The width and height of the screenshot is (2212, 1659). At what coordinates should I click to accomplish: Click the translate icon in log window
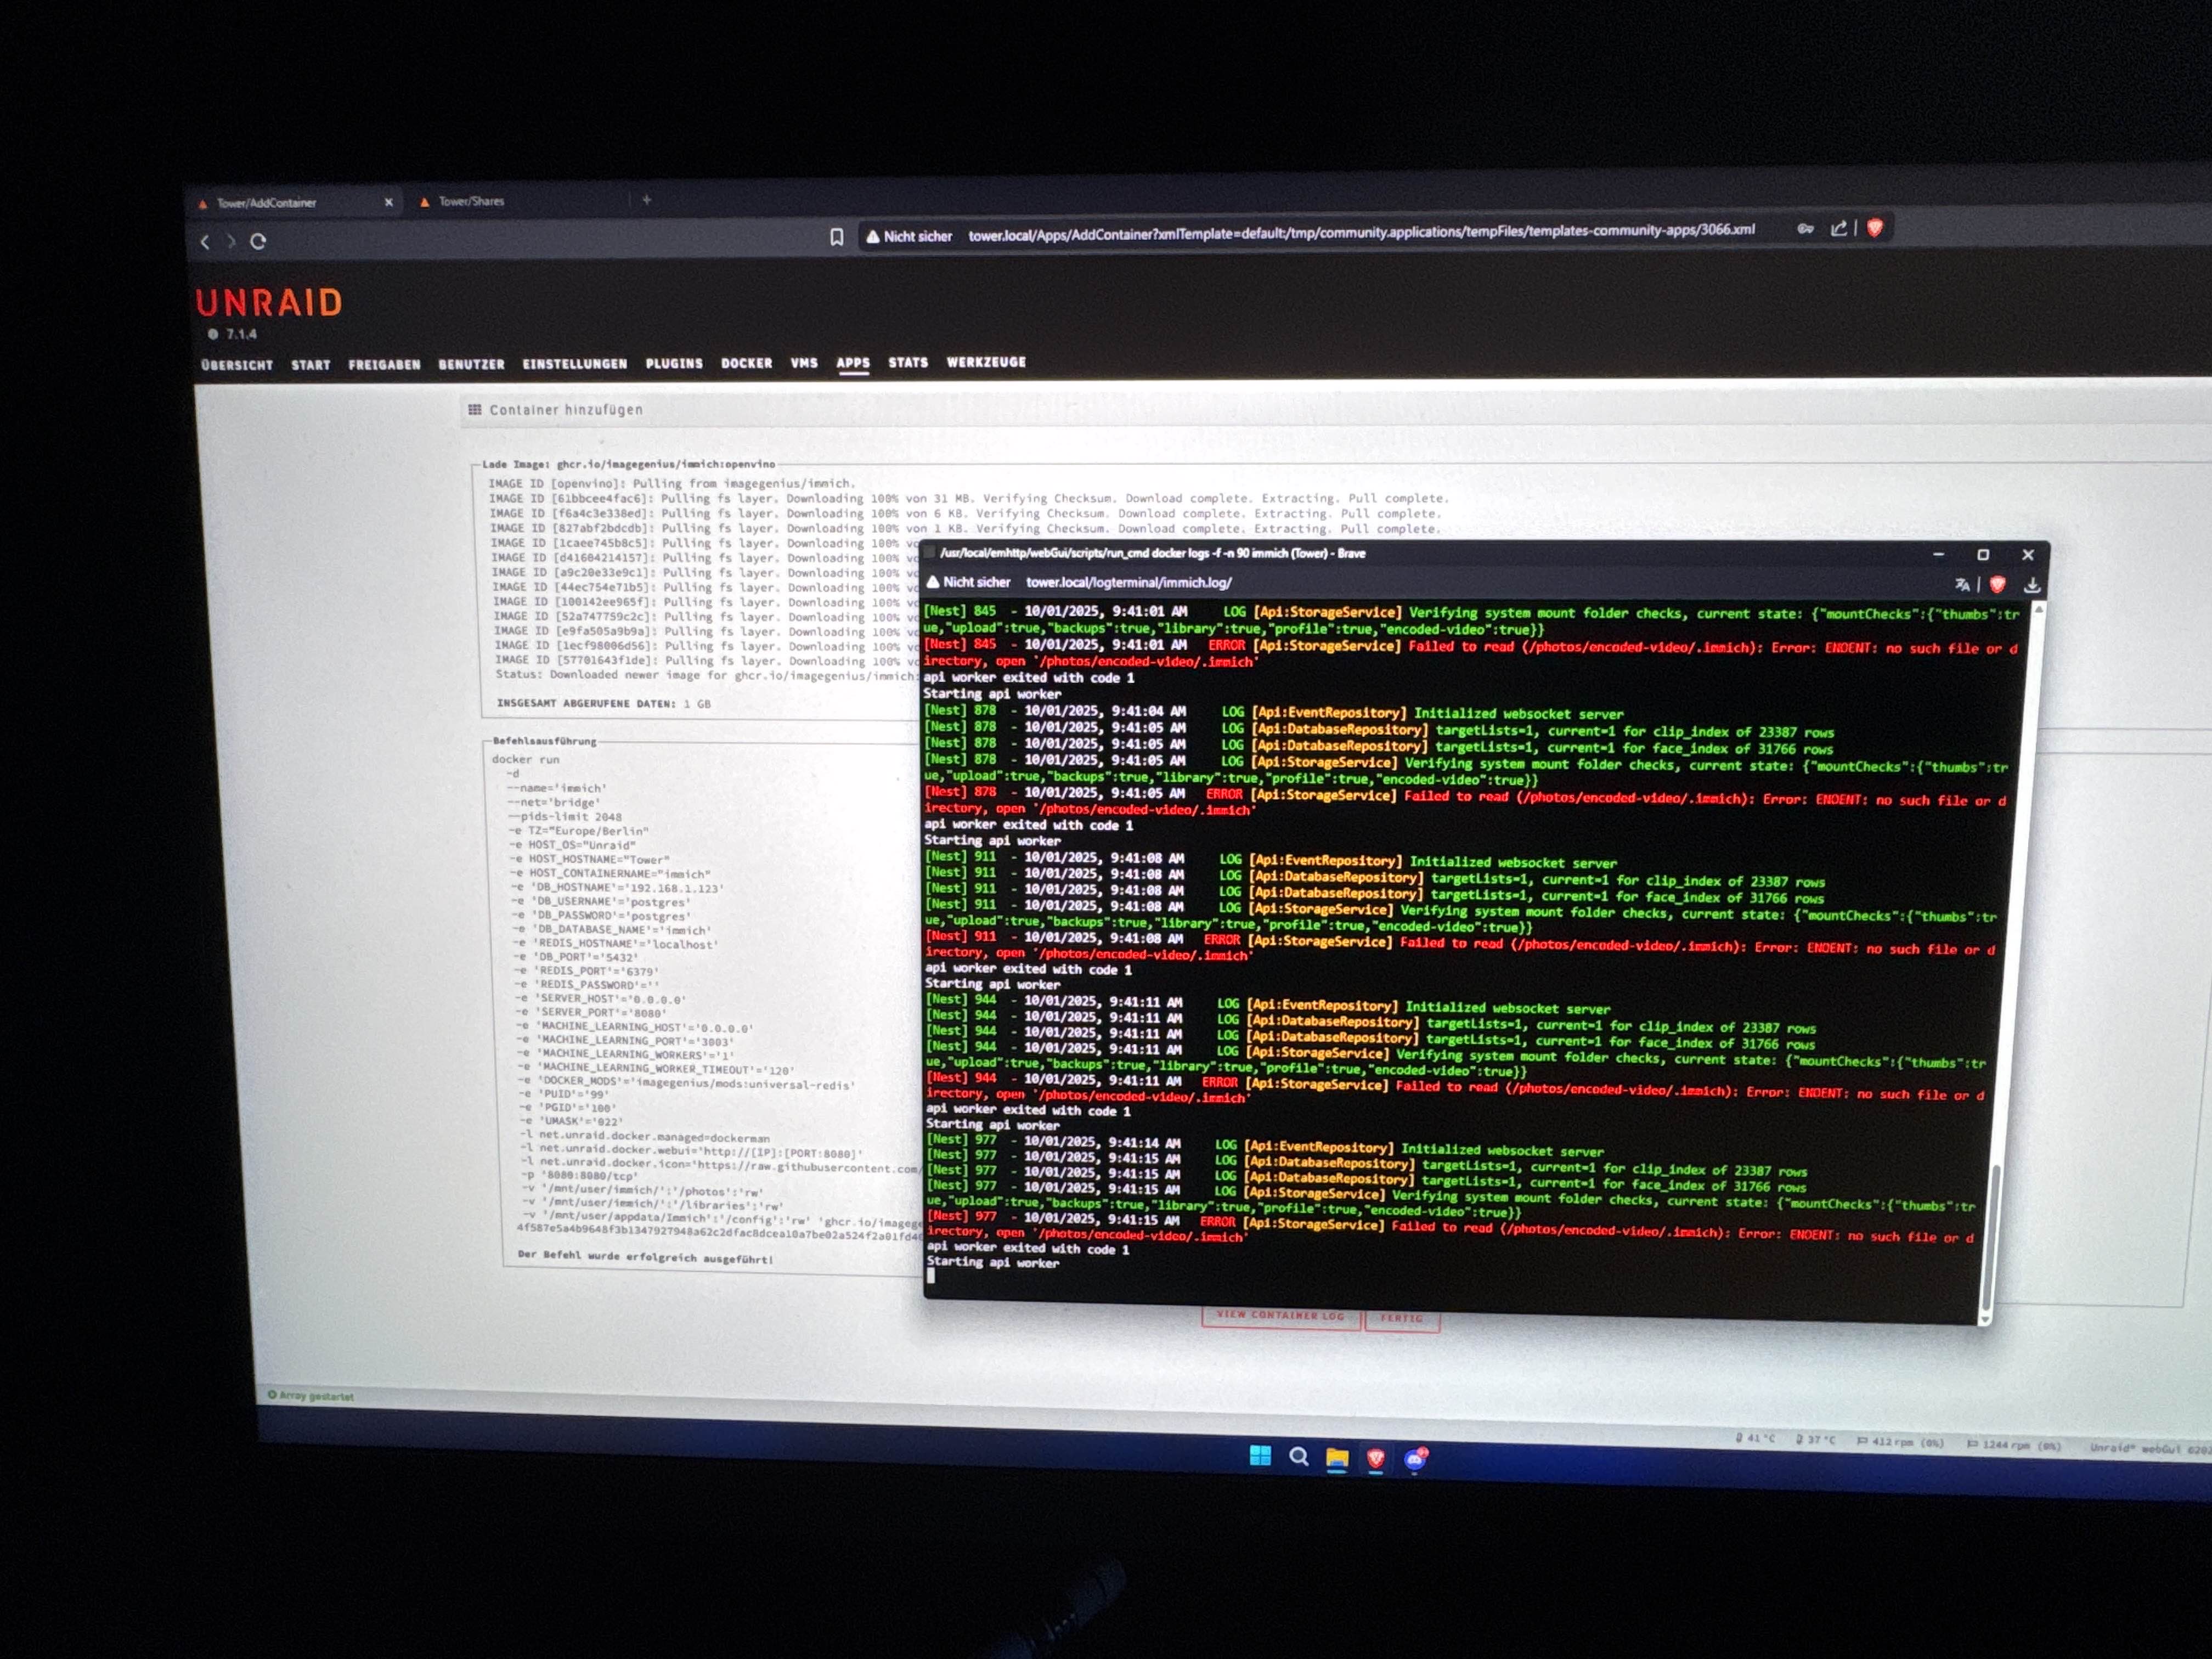click(x=1962, y=585)
